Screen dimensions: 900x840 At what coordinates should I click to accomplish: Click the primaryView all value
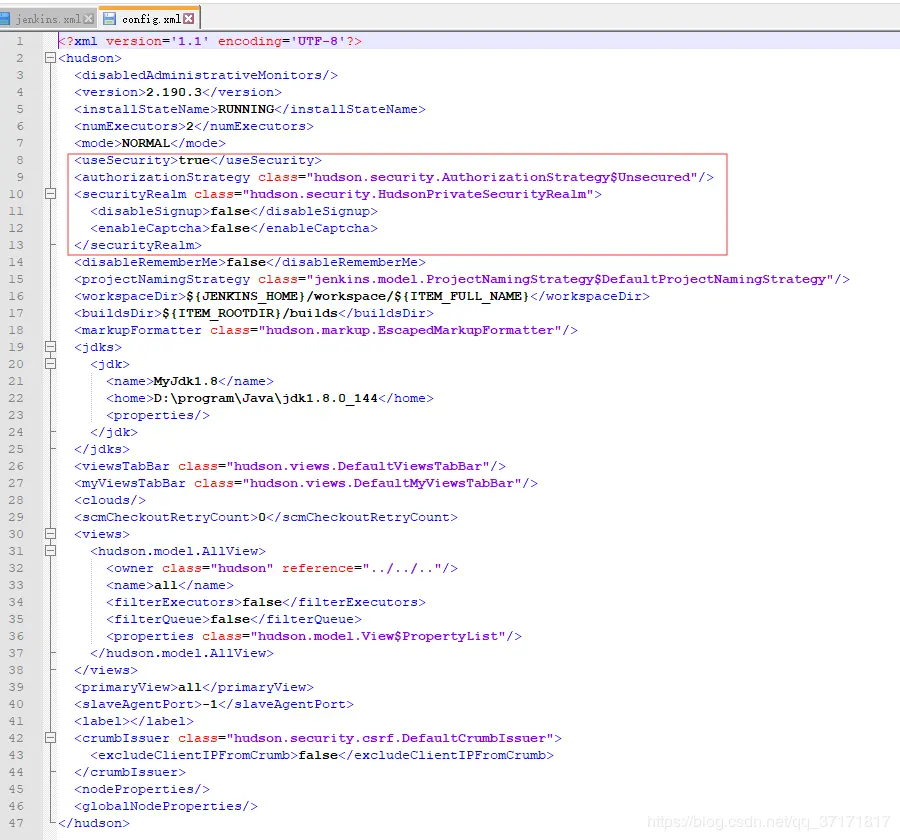[189, 687]
